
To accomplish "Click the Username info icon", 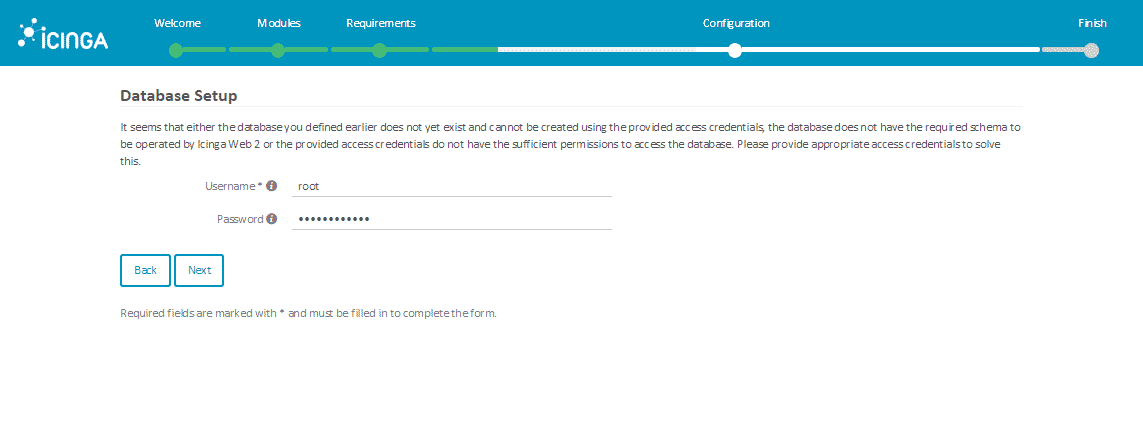I will click(x=271, y=186).
